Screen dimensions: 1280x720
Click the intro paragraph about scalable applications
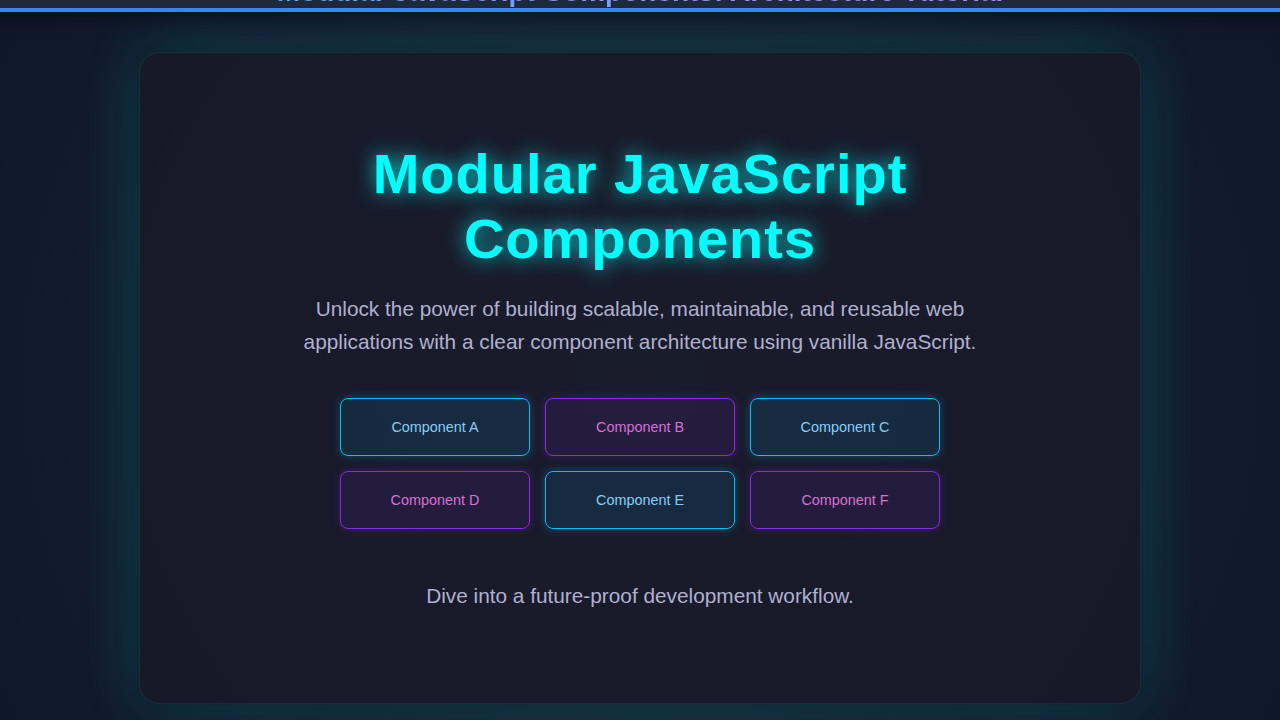[639, 325]
